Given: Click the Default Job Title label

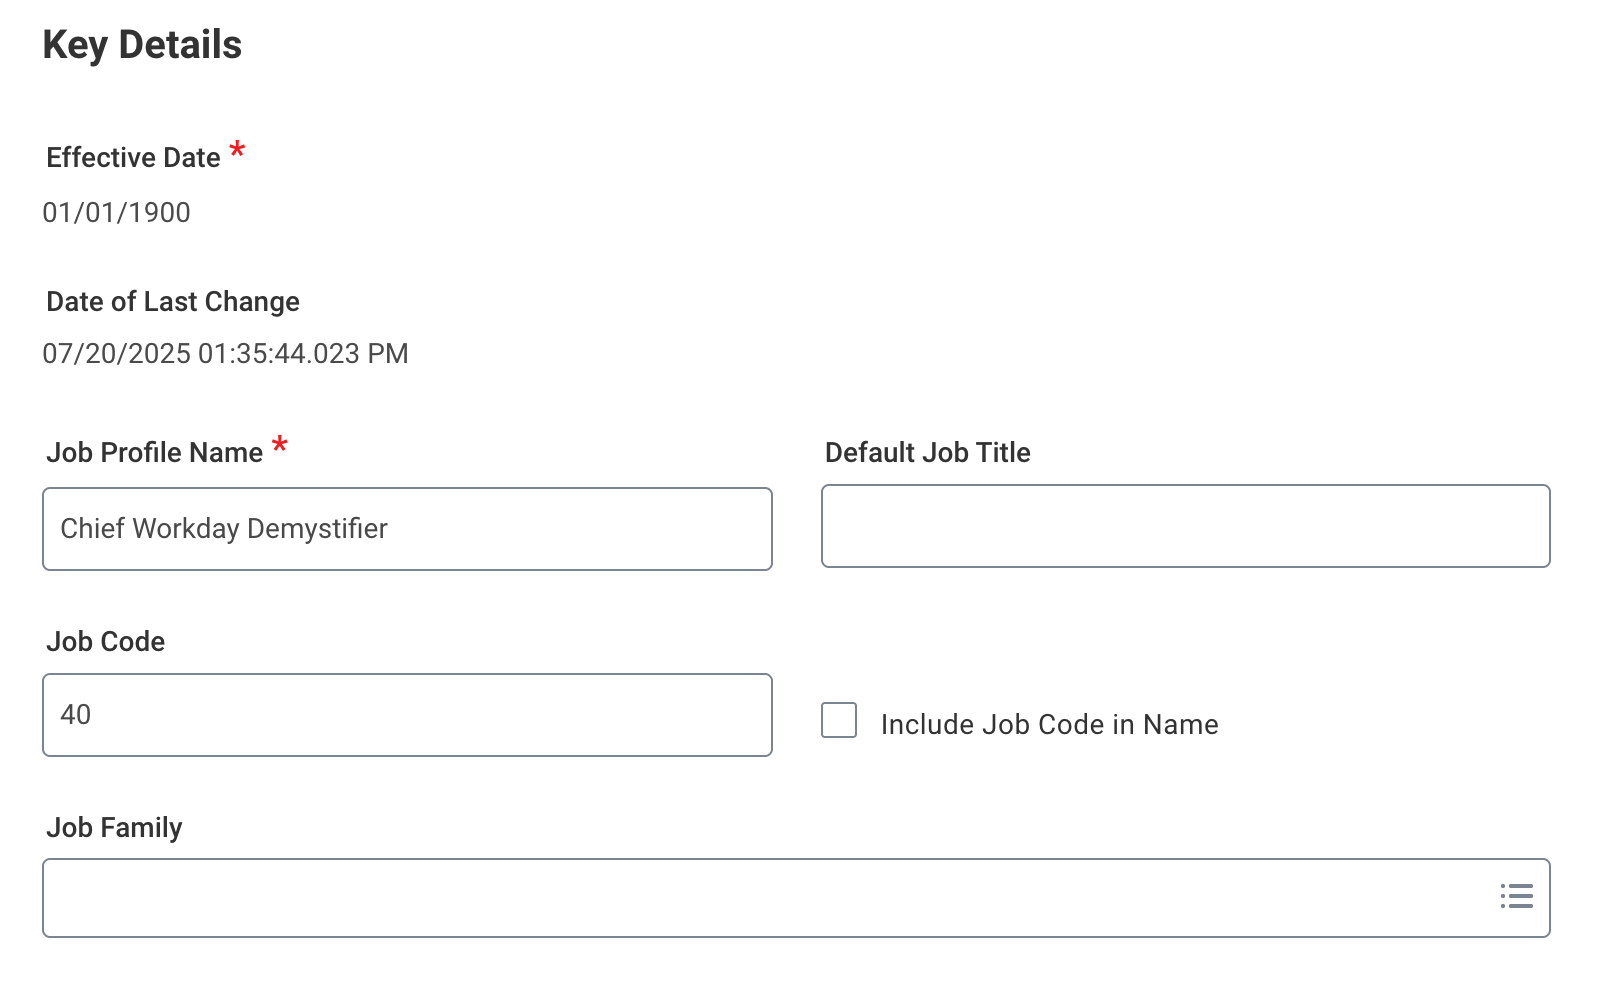Looking at the screenshot, I should pyautogui.click(x=927, y=453).
